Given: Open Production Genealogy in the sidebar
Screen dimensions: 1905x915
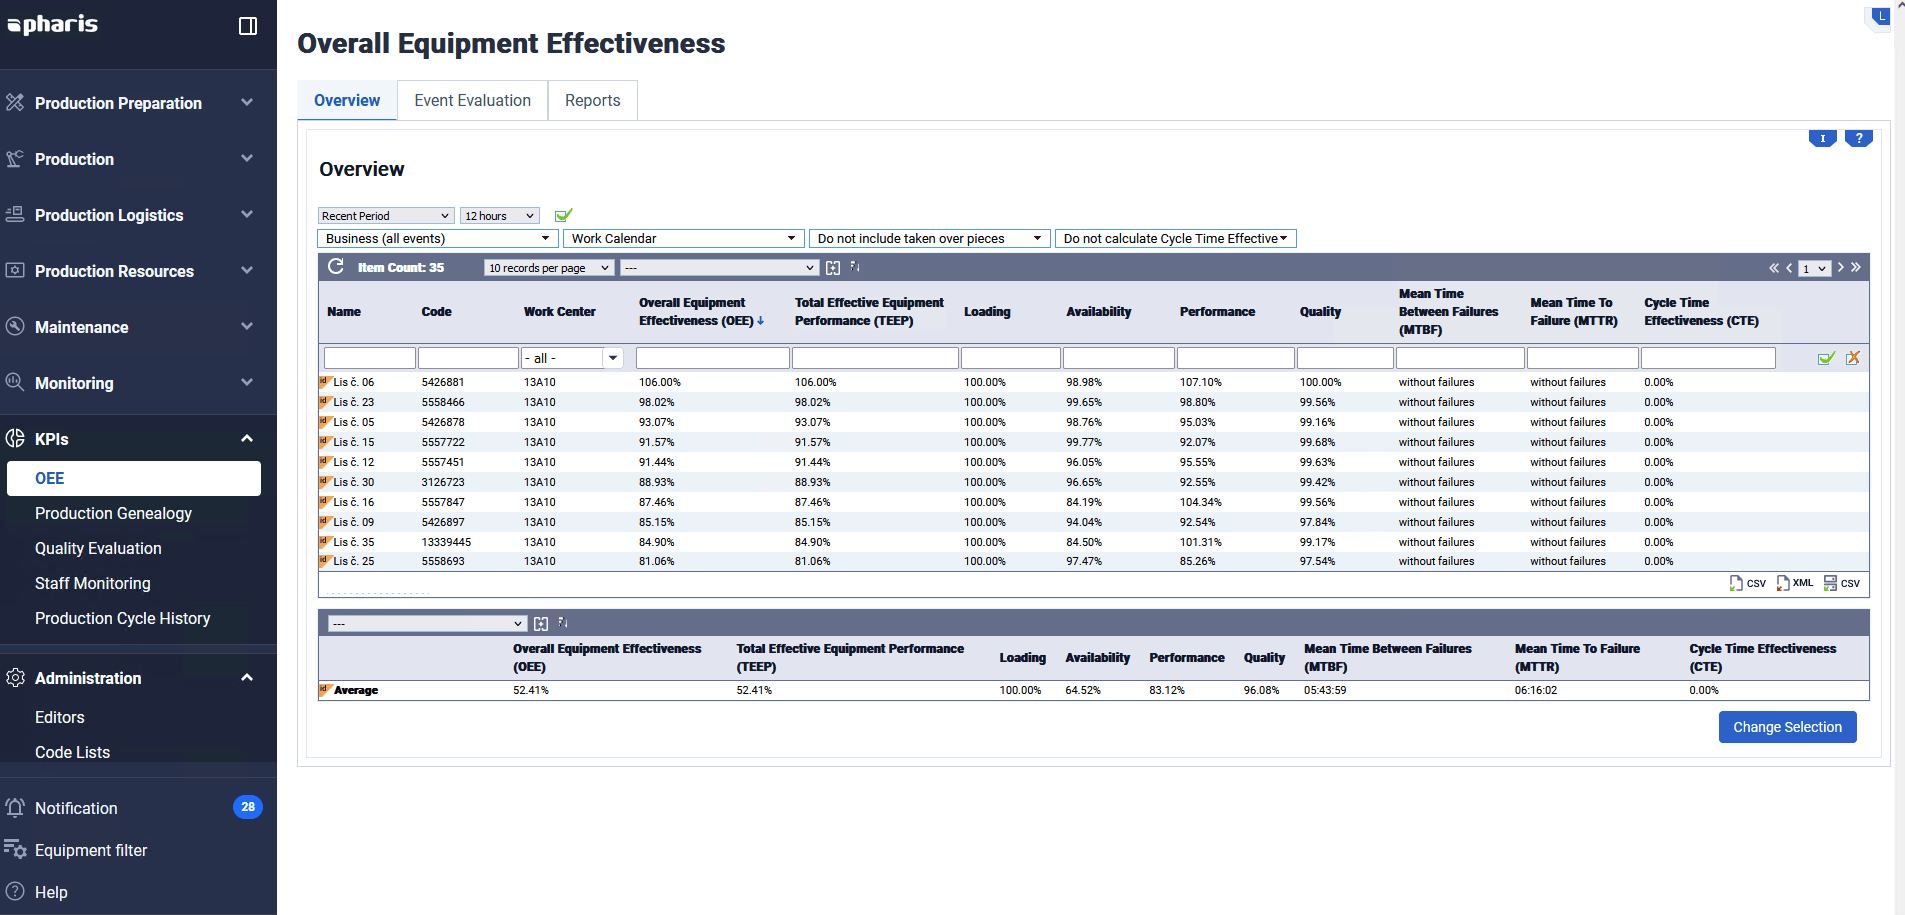Looking at the screenshot, I should click(113, 513).
